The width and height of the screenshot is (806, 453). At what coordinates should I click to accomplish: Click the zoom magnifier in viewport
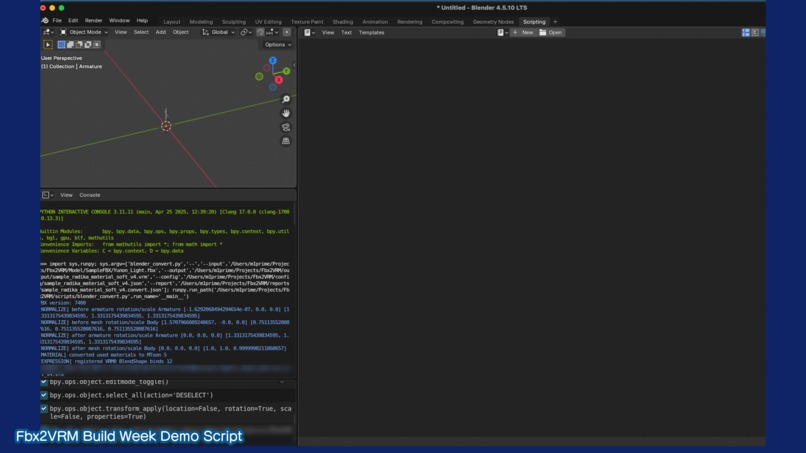[286, 99]
